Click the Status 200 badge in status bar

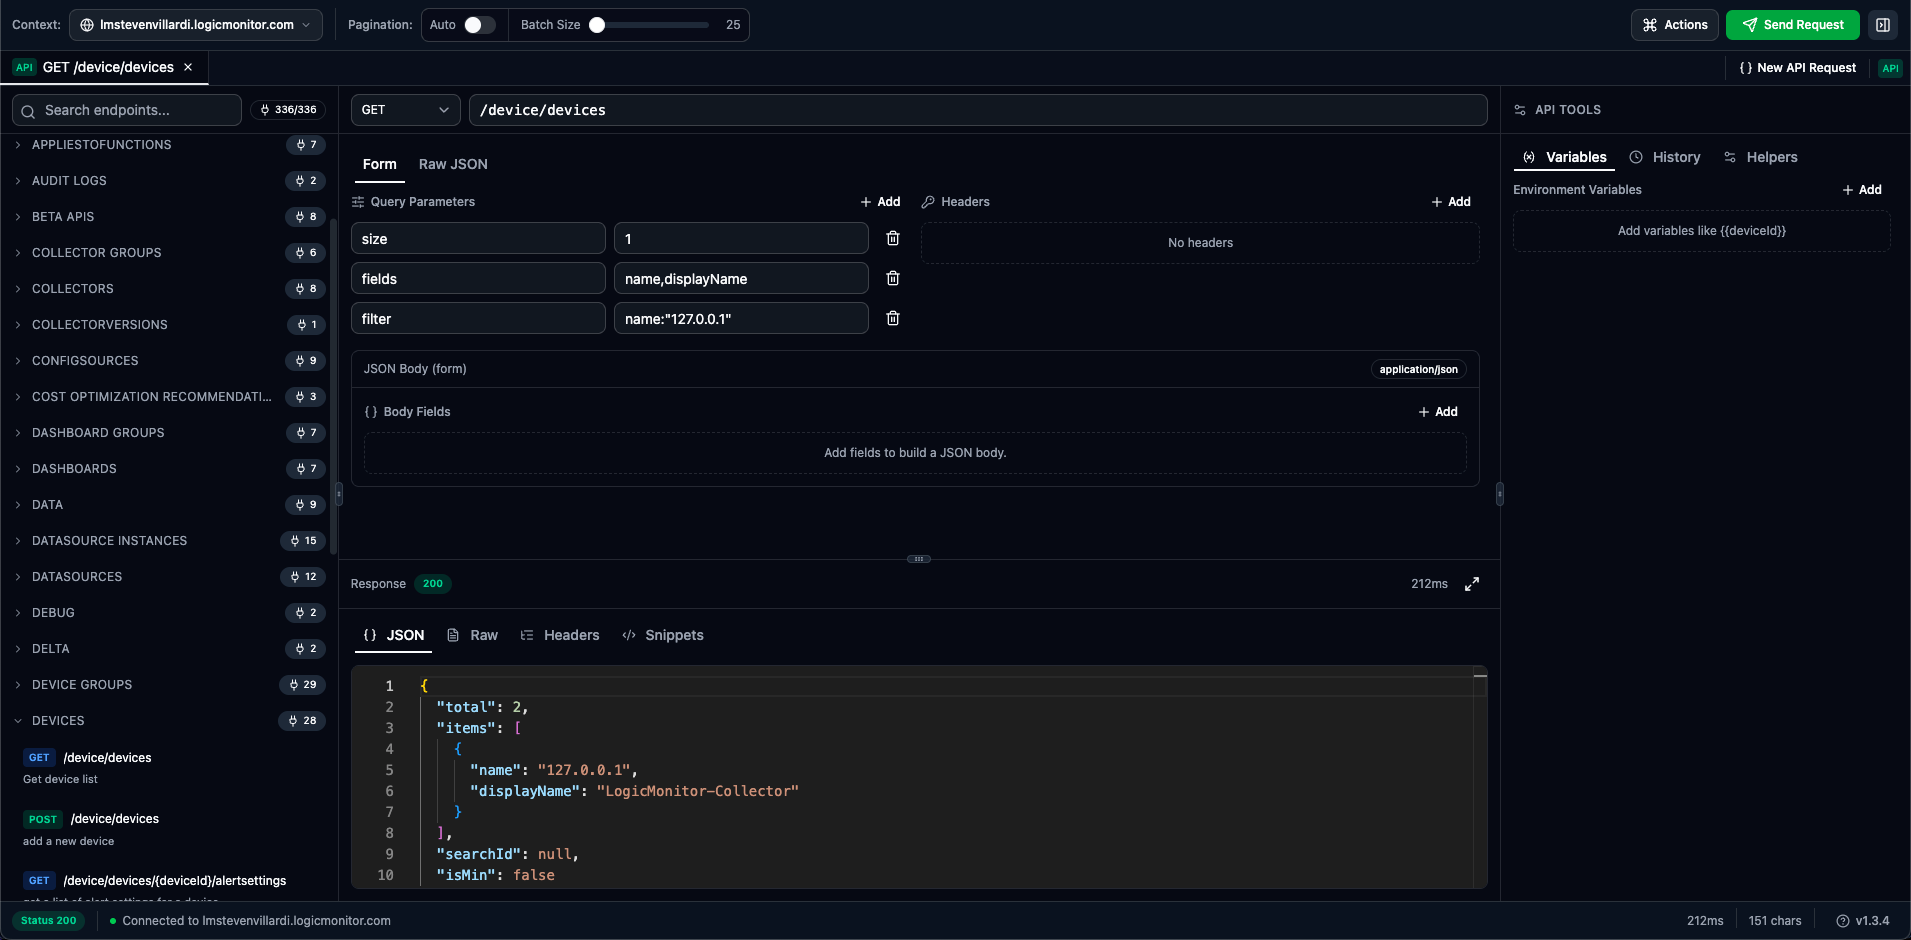coord(47,920)
